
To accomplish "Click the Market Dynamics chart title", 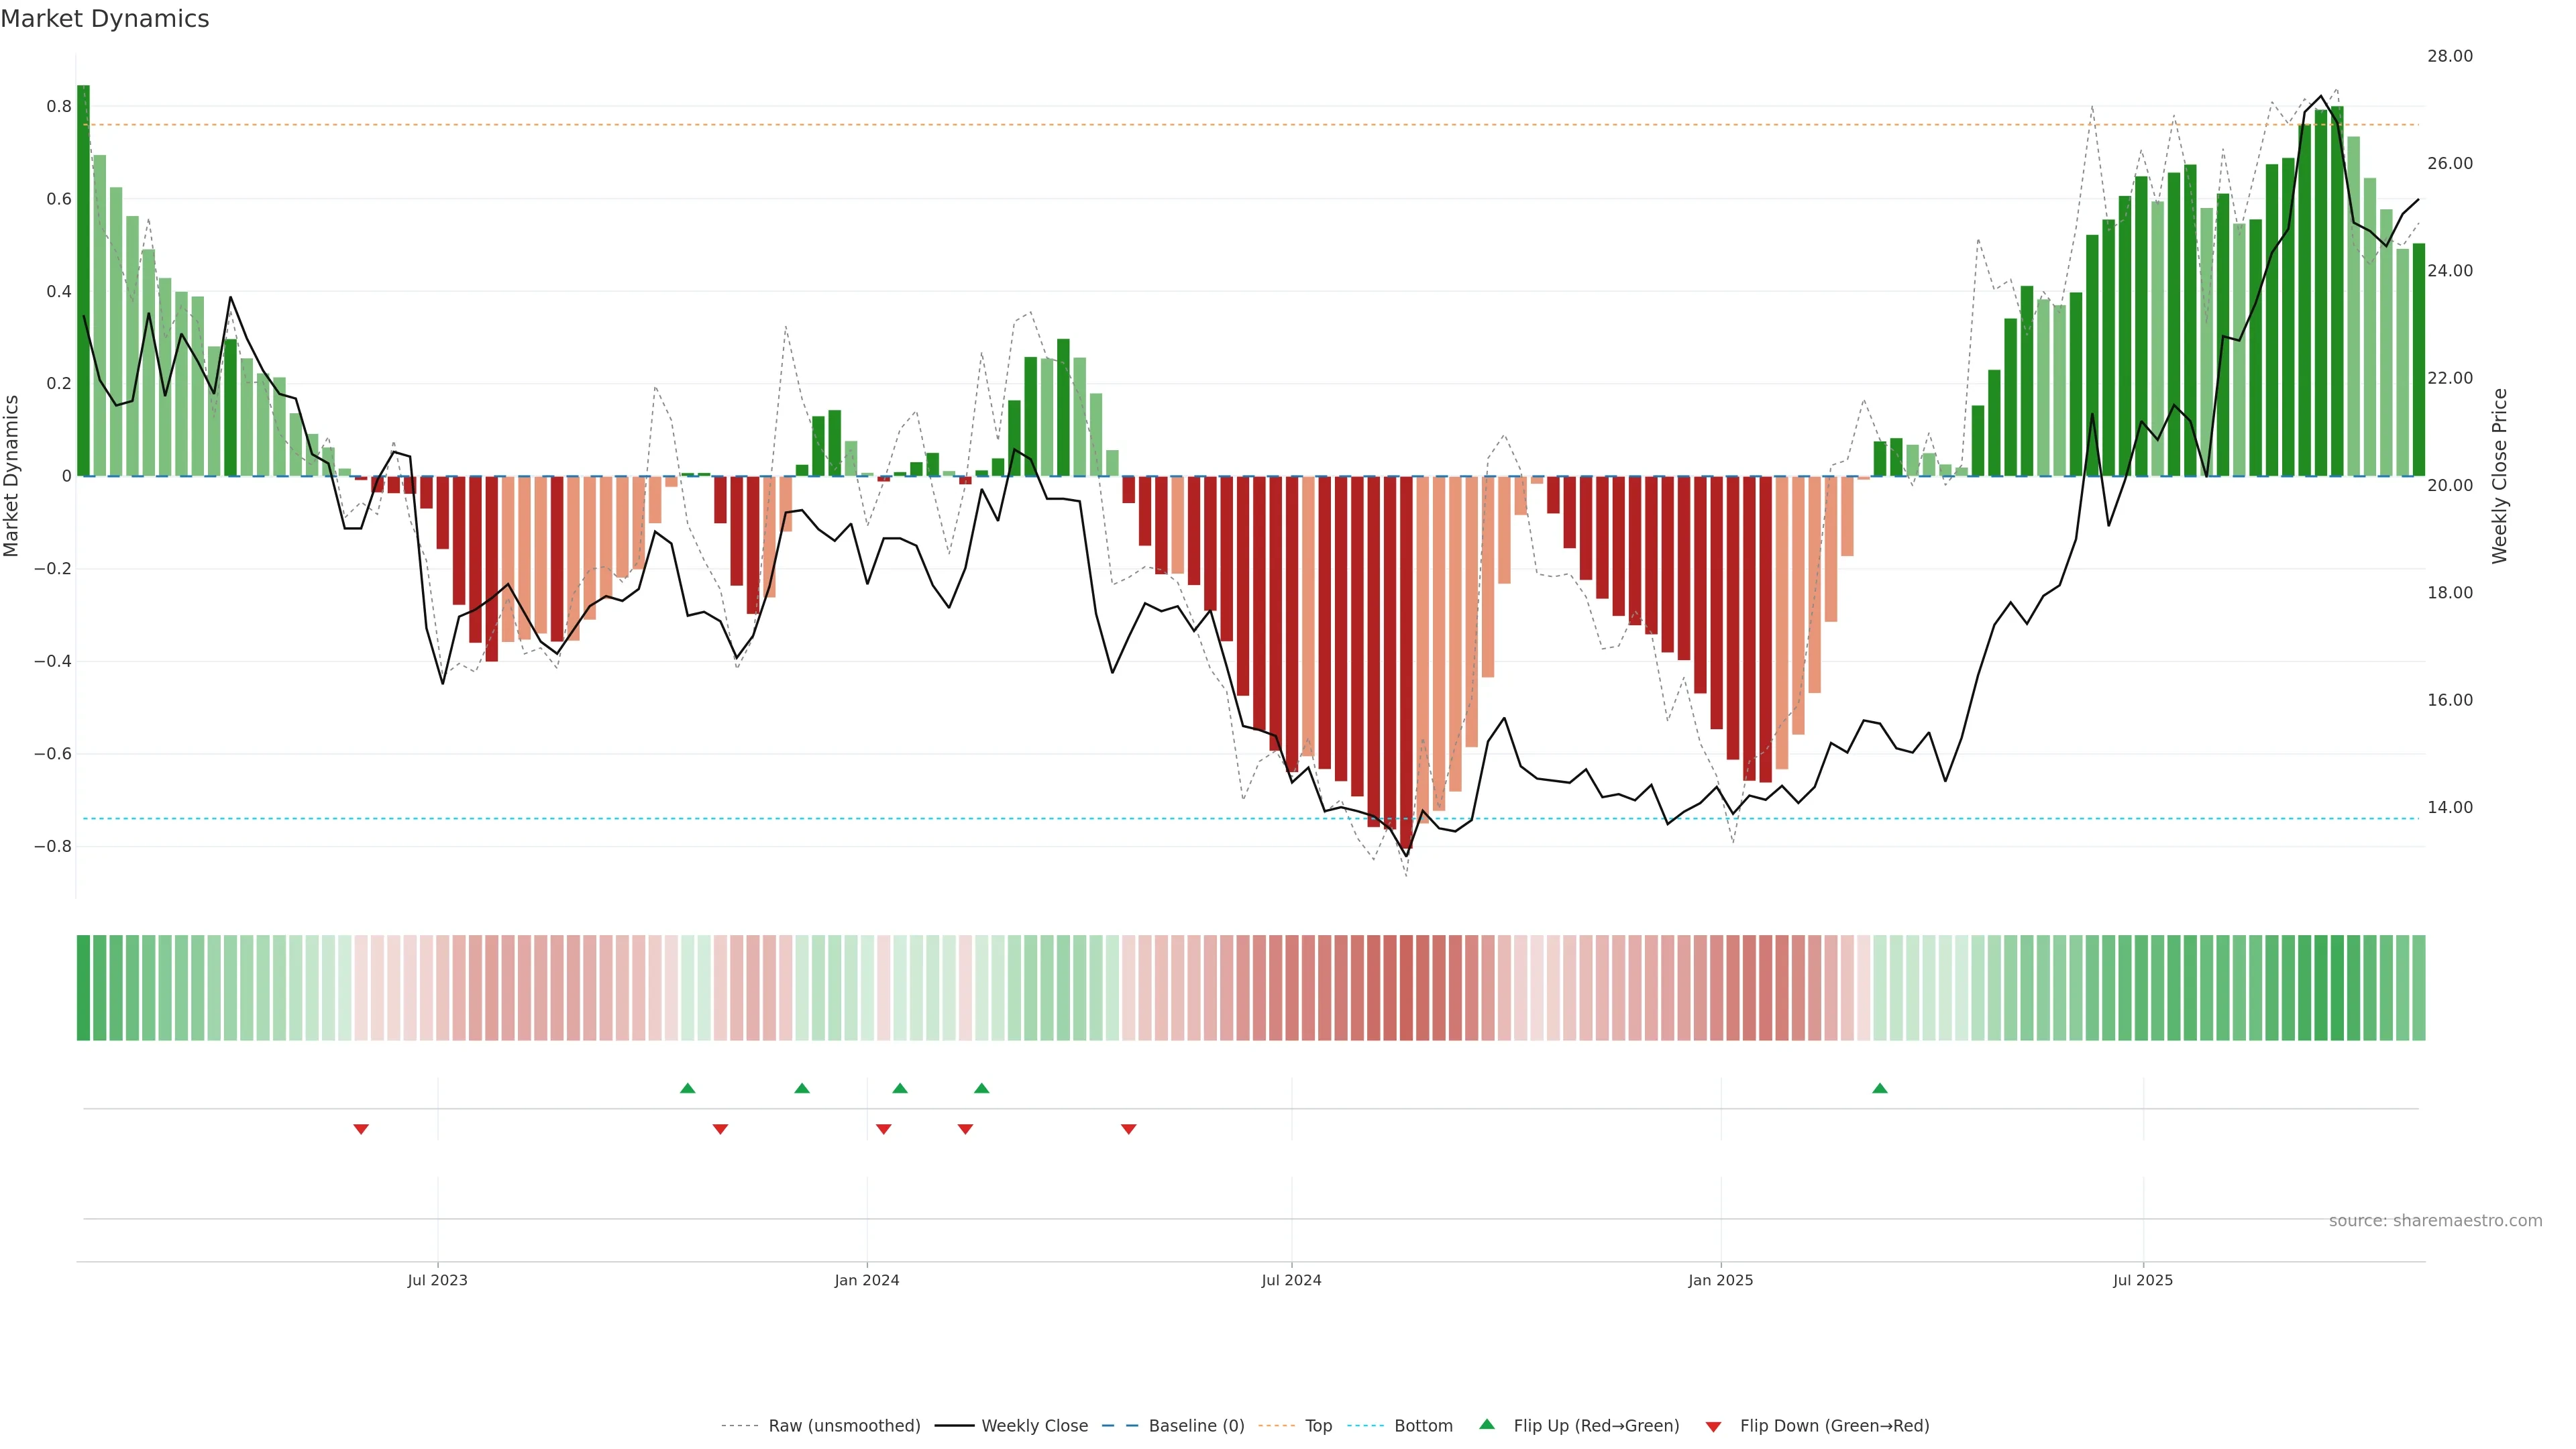I will click(105, 19).
